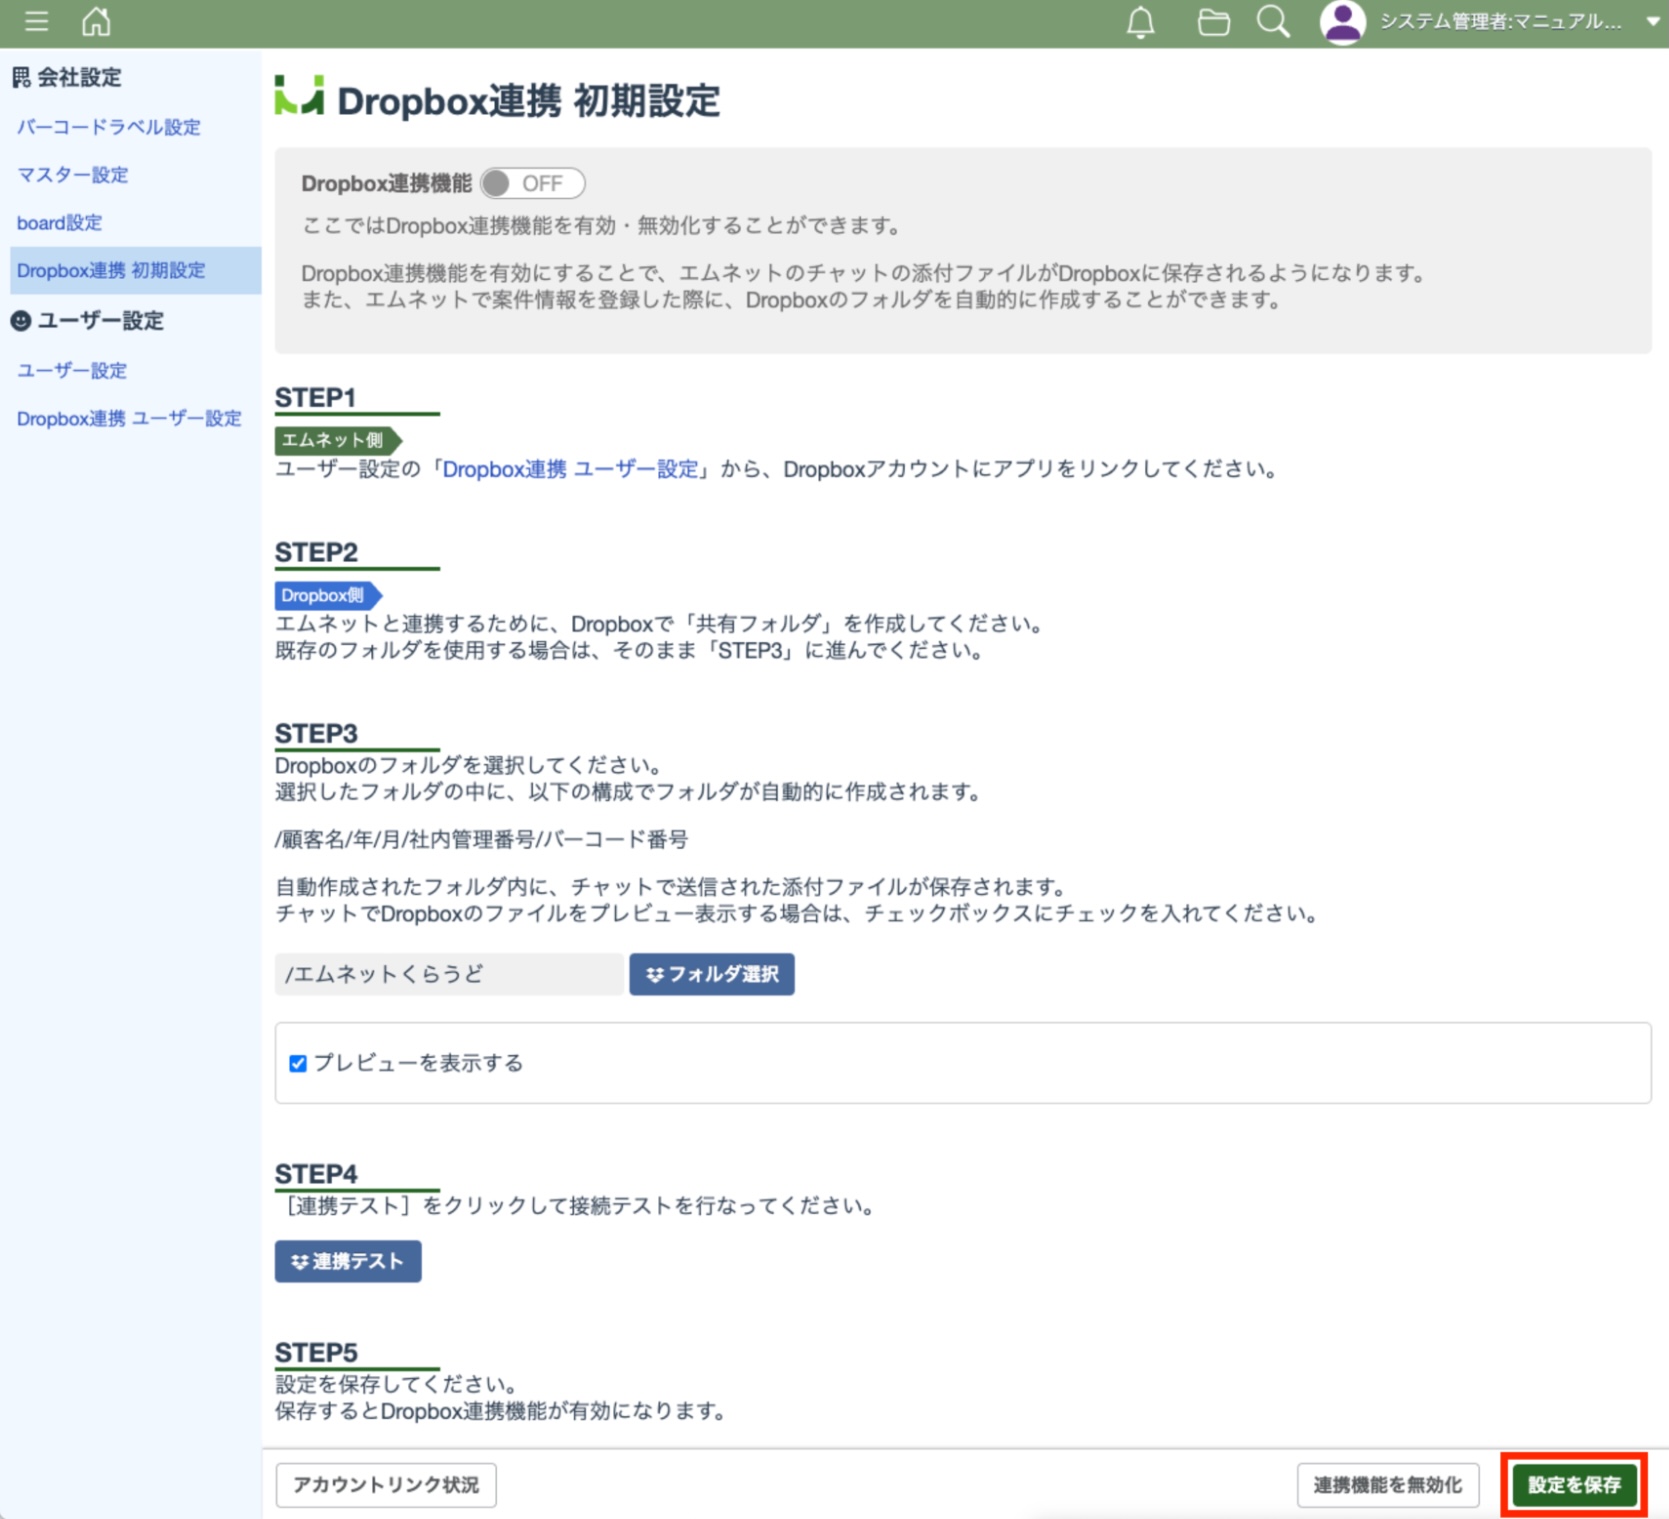1669x1519 pixels.
Task: Click the M logo beside page title
Action: pos(299,96)
